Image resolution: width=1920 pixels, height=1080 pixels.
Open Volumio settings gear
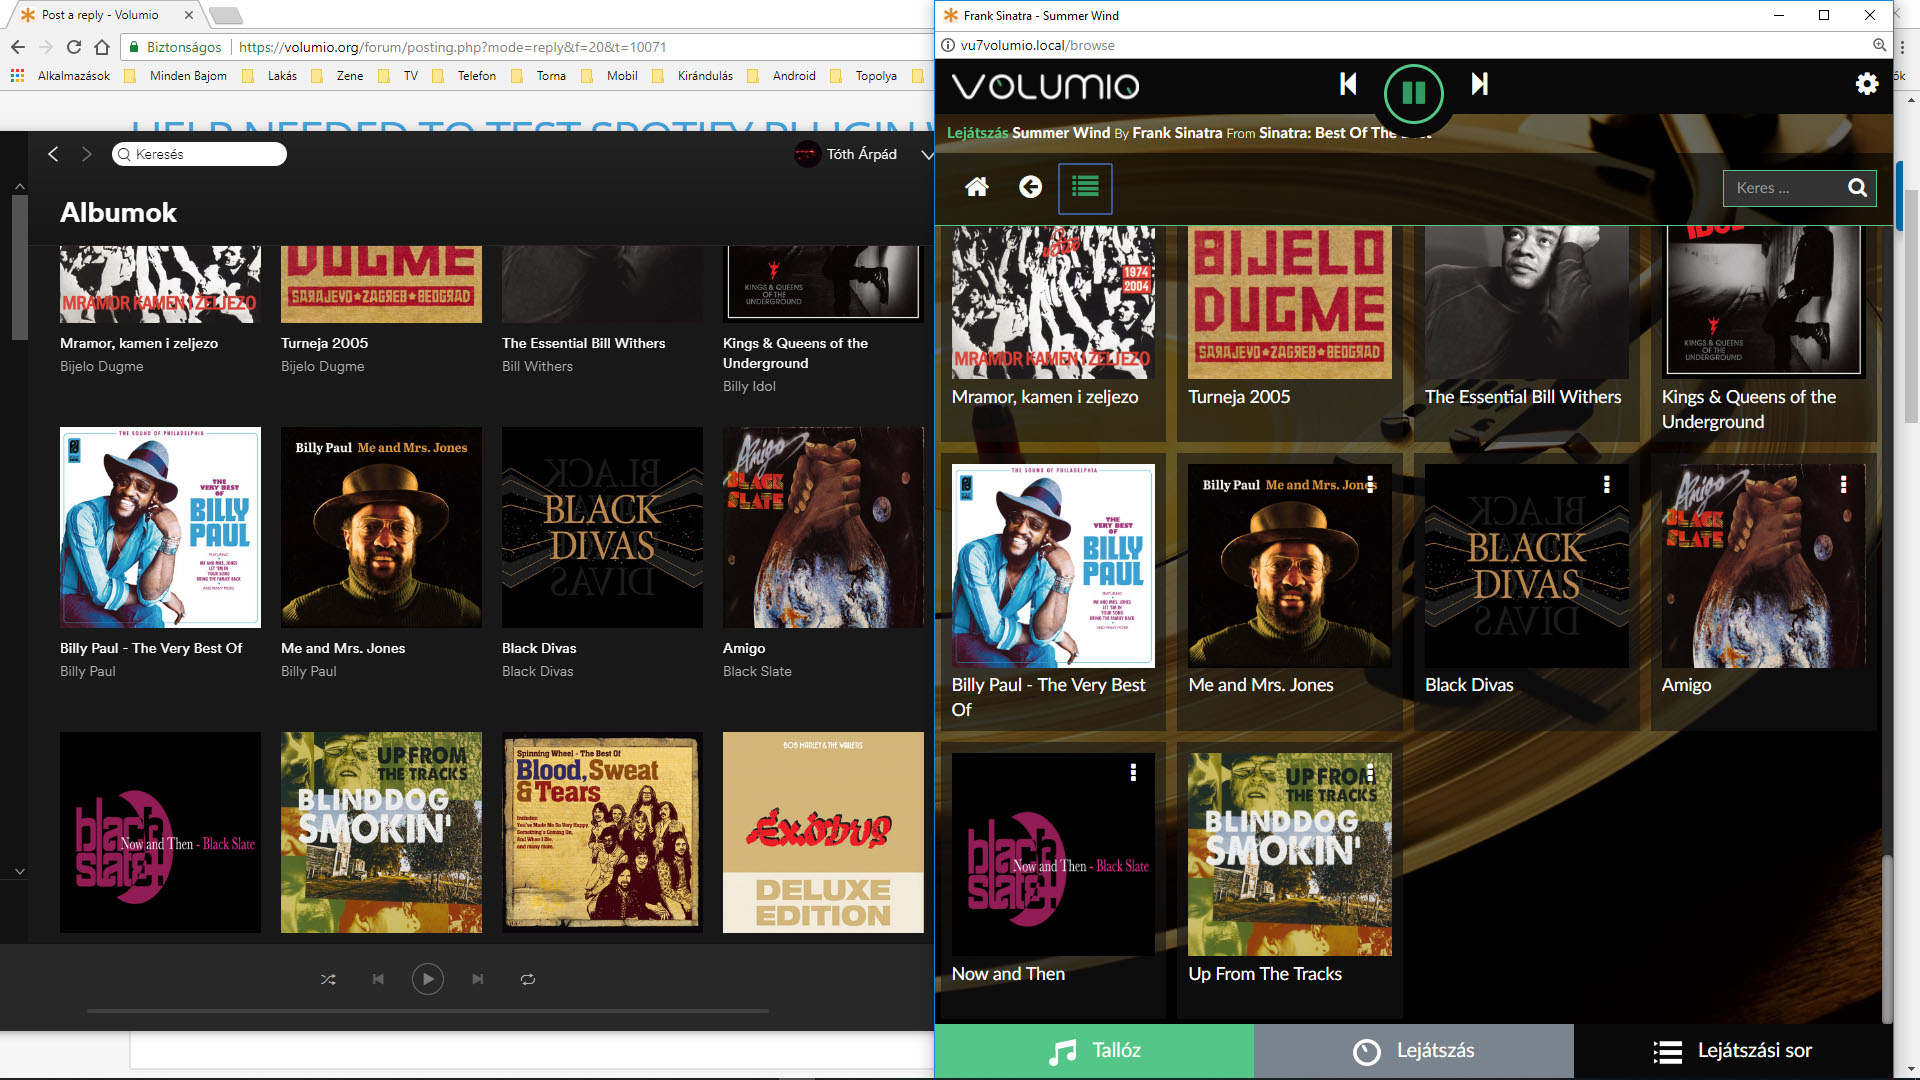point(1866,85)
